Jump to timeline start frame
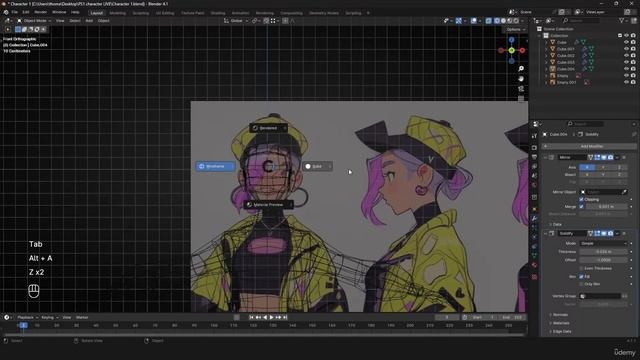 click(251, 317)
